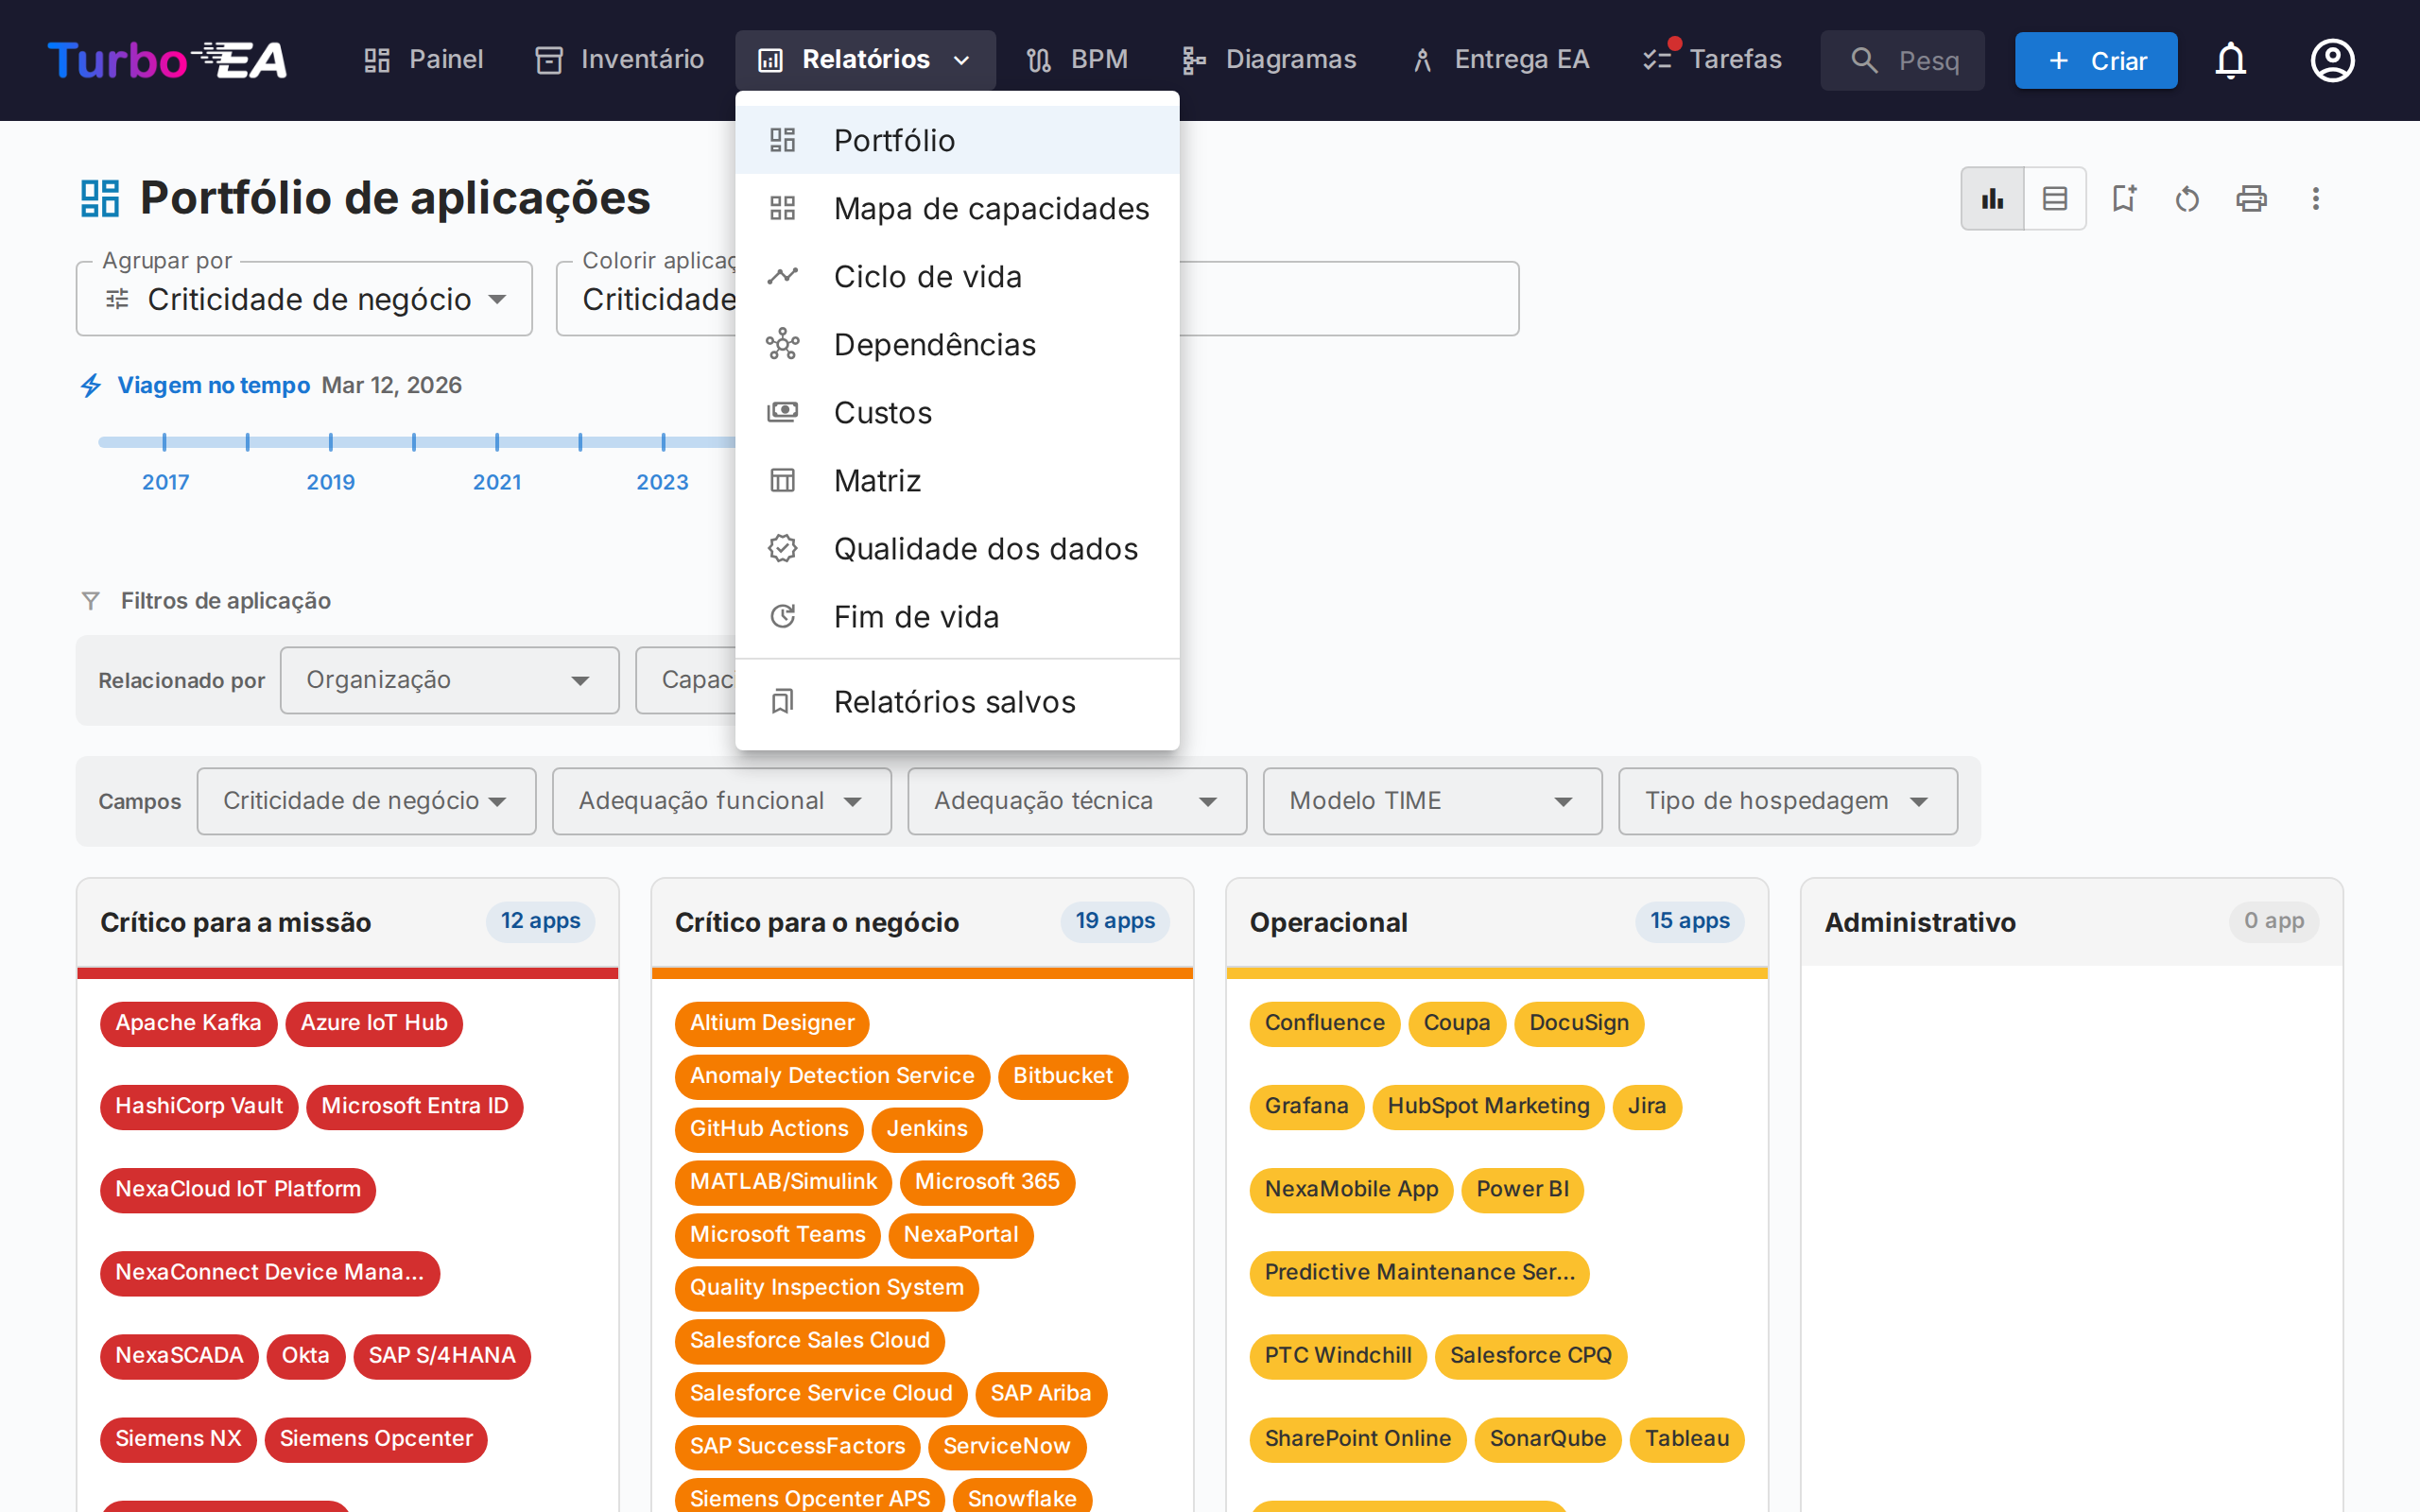
Task: Toggle the Filtros de aplicação section
Action: pyautogui.click(x=225, y=600)
